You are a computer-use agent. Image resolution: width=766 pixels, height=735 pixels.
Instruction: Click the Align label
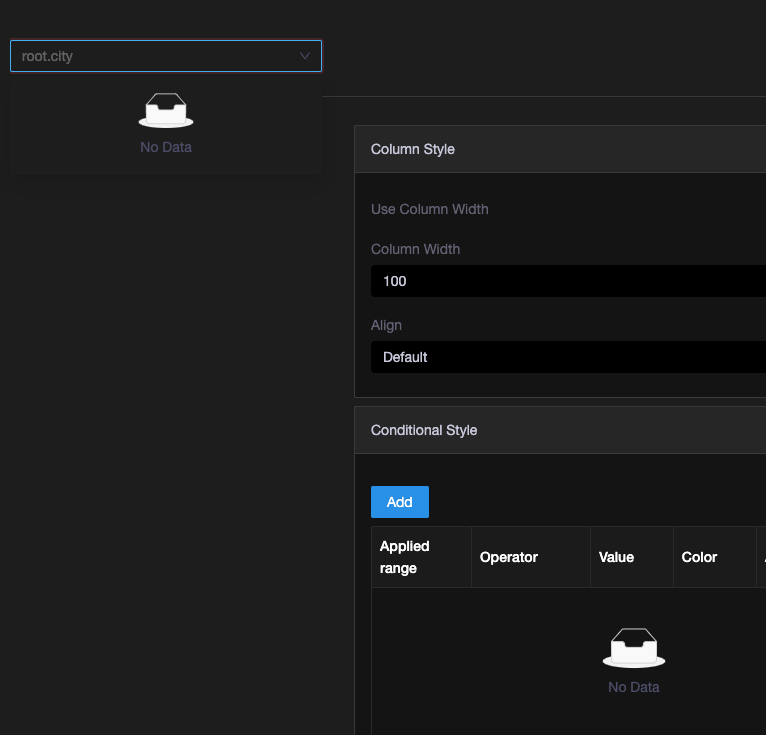click(x=386, y=325)
